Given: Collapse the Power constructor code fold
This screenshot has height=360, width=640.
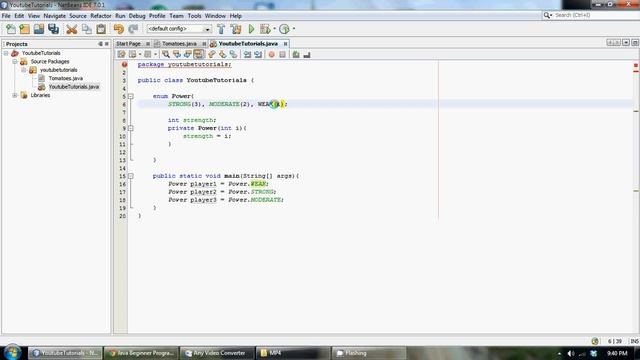Looking at the screenshot, I should (x=131, y=128).
